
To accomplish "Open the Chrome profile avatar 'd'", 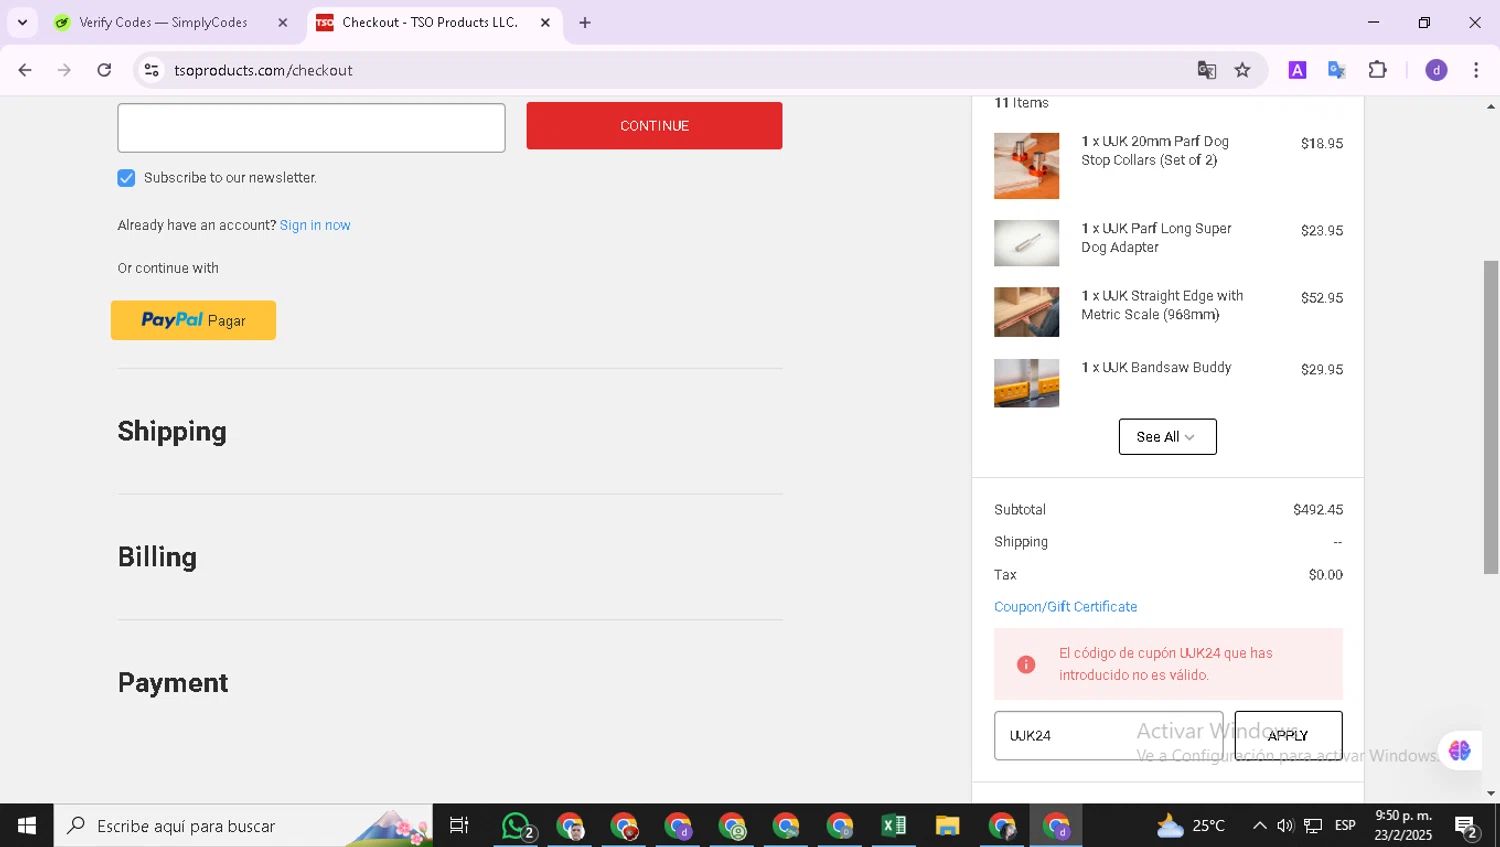I will [1436, 70].
